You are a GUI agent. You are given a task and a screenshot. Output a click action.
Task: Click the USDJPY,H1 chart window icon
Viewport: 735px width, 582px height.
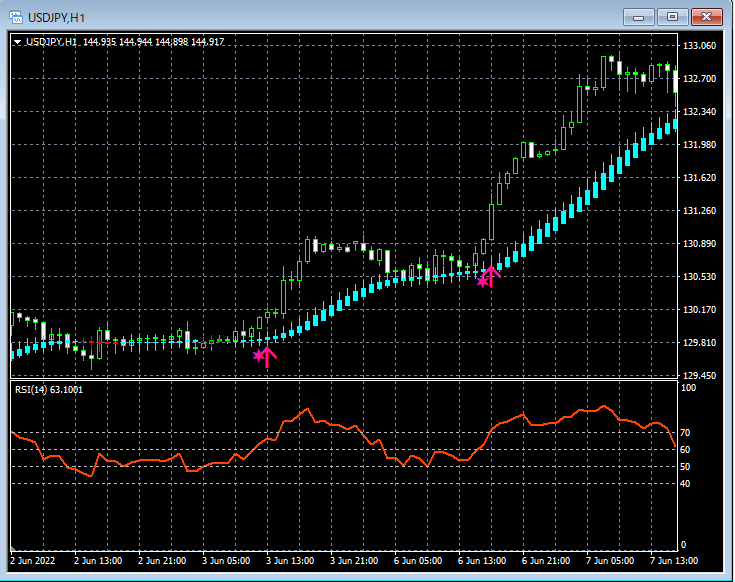pos(16,18)
